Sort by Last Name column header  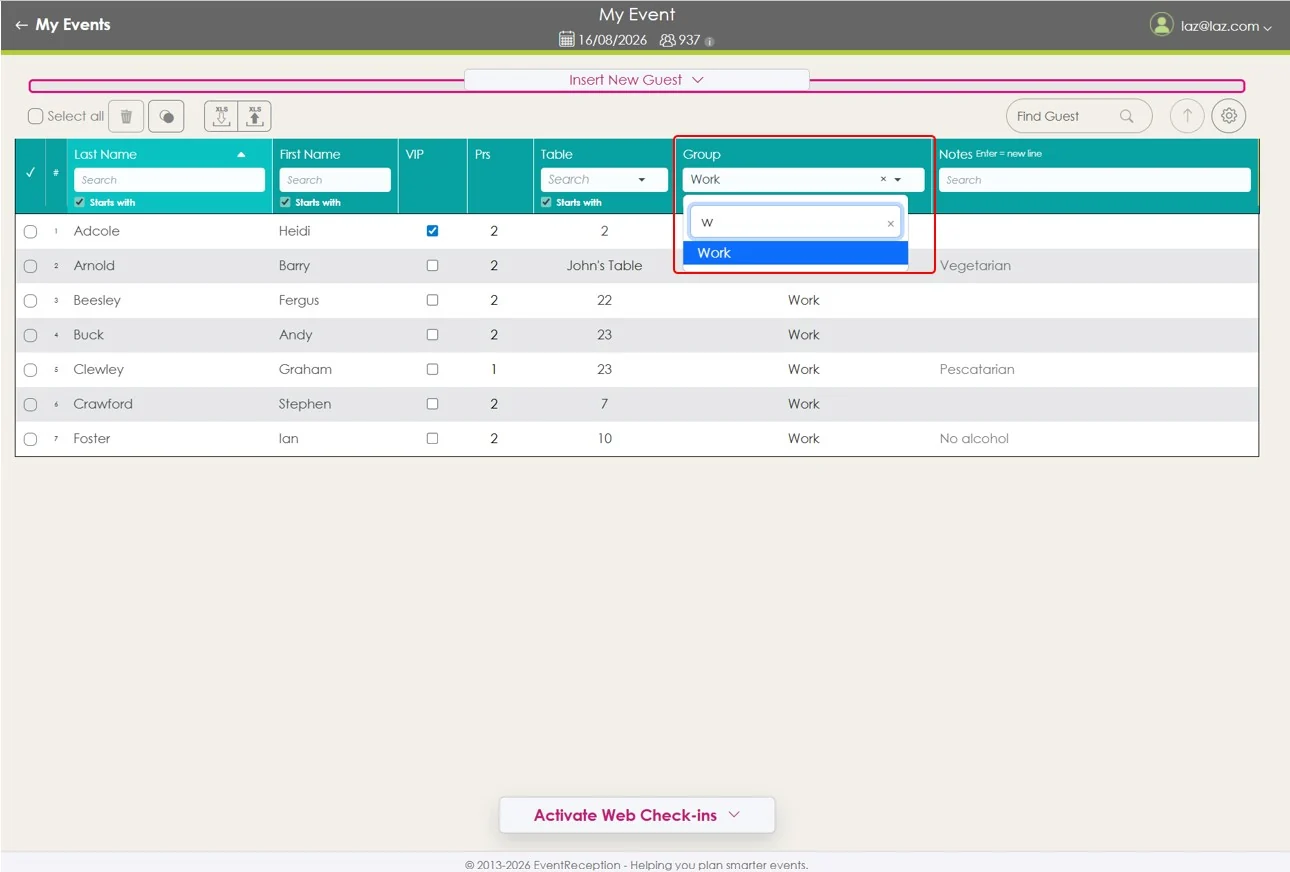[x=105, y=154]
